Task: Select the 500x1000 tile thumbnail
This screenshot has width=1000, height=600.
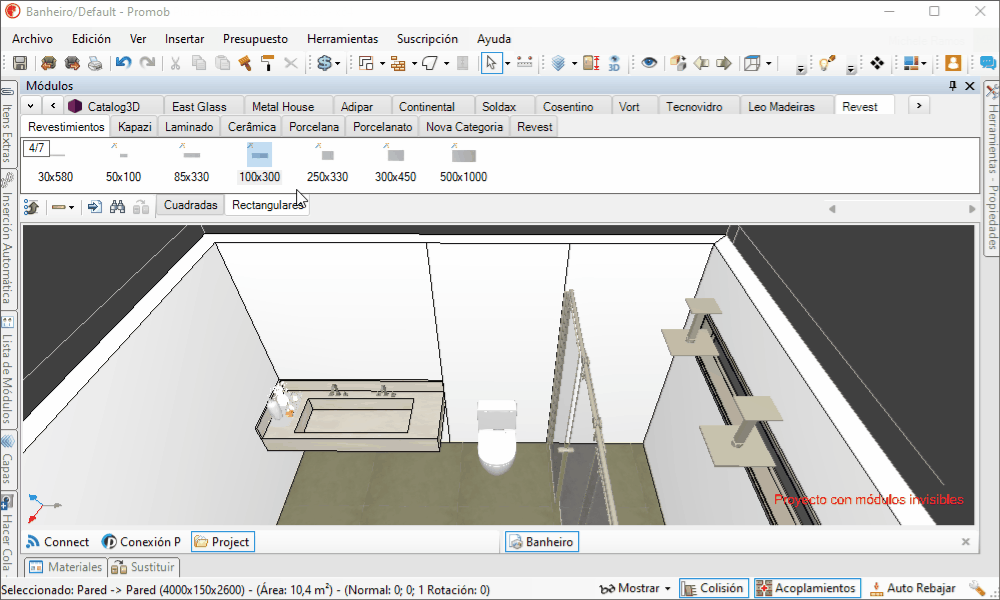Action: 464,163
